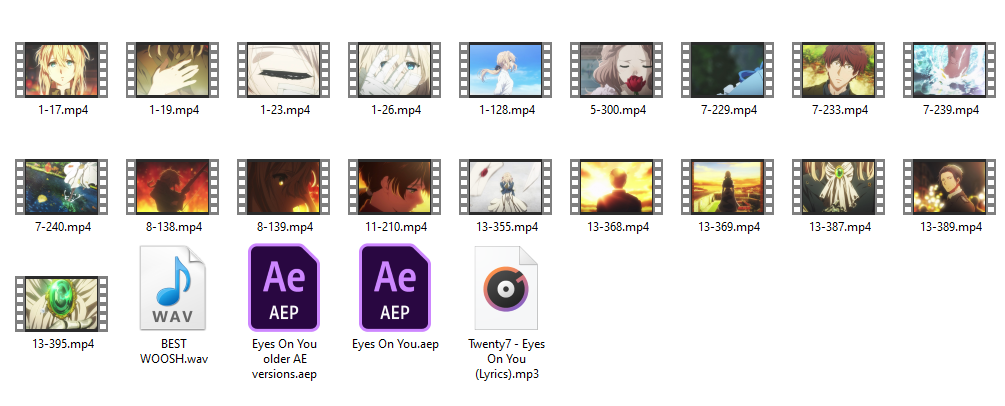
Task: Click the Eyes On You older AE versions.aep name
Action: click(285, 359)
